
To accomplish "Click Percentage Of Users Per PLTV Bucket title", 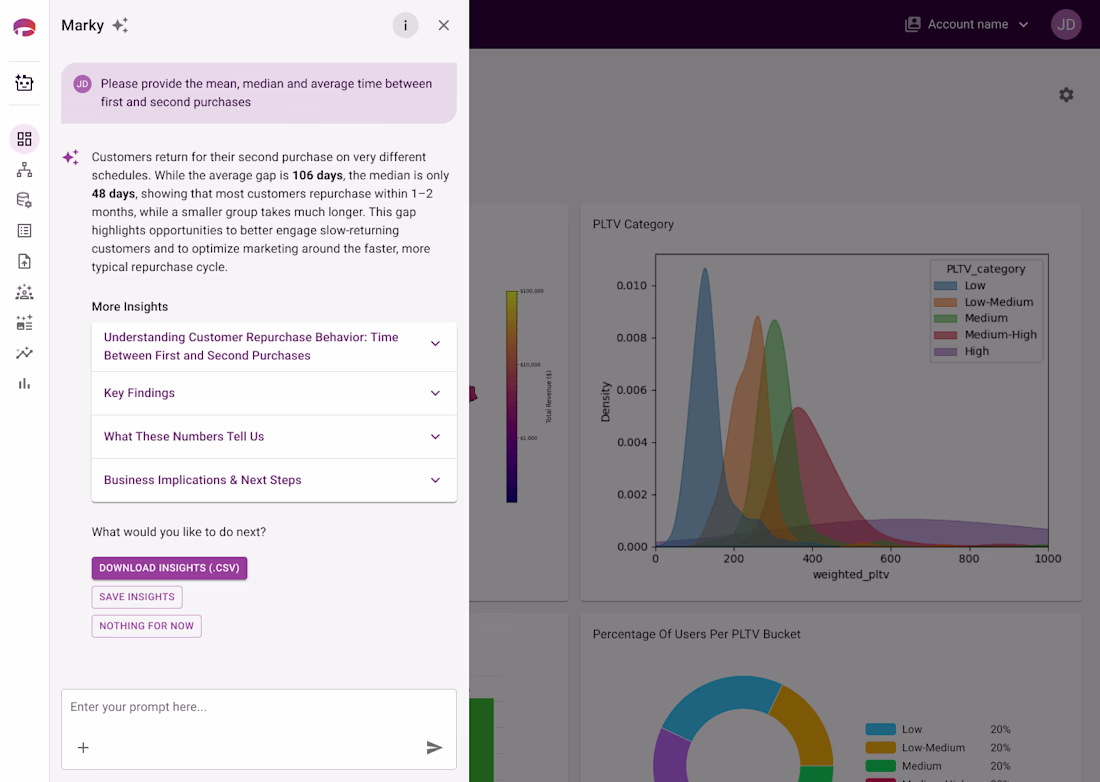I will tap(696, 634).
